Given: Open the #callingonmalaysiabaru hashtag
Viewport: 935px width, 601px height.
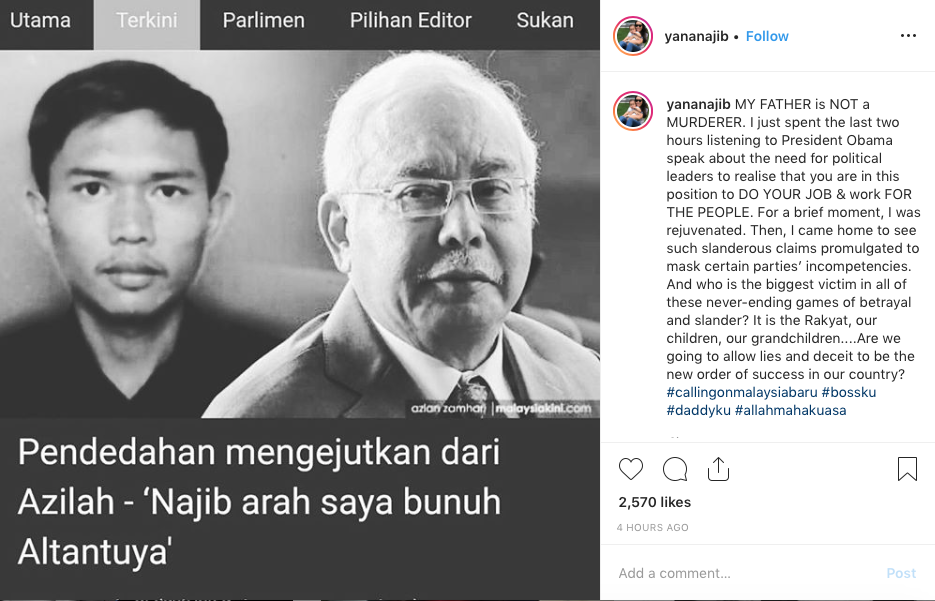Looking at the screenshot, I should point(742,392).
